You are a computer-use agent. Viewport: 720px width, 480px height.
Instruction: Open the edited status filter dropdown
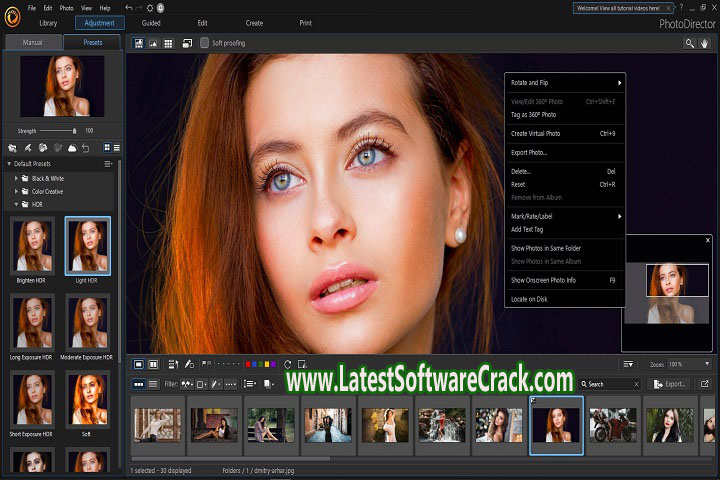tap(216, 384)
